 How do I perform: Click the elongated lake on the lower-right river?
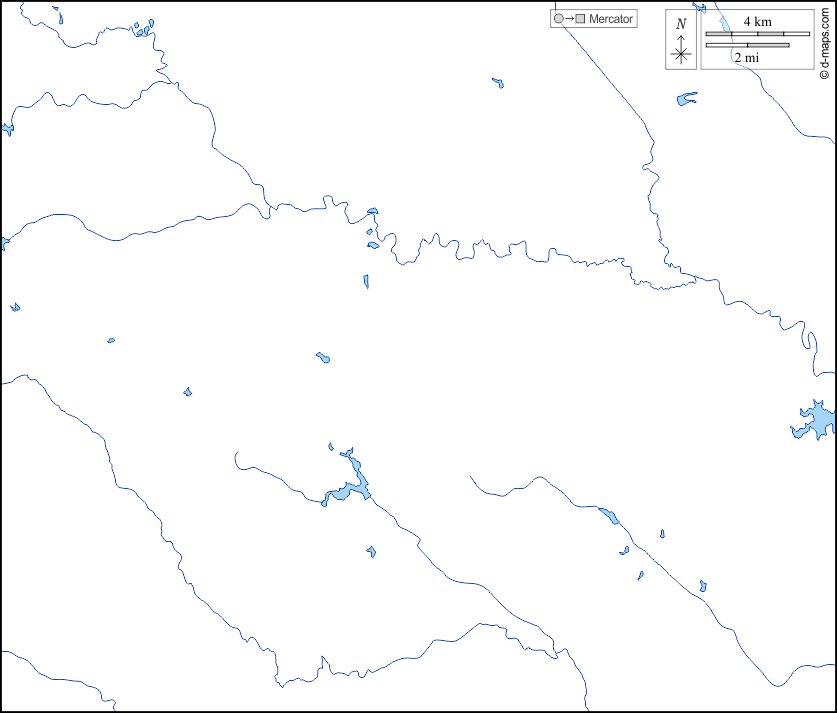point(608,516)
